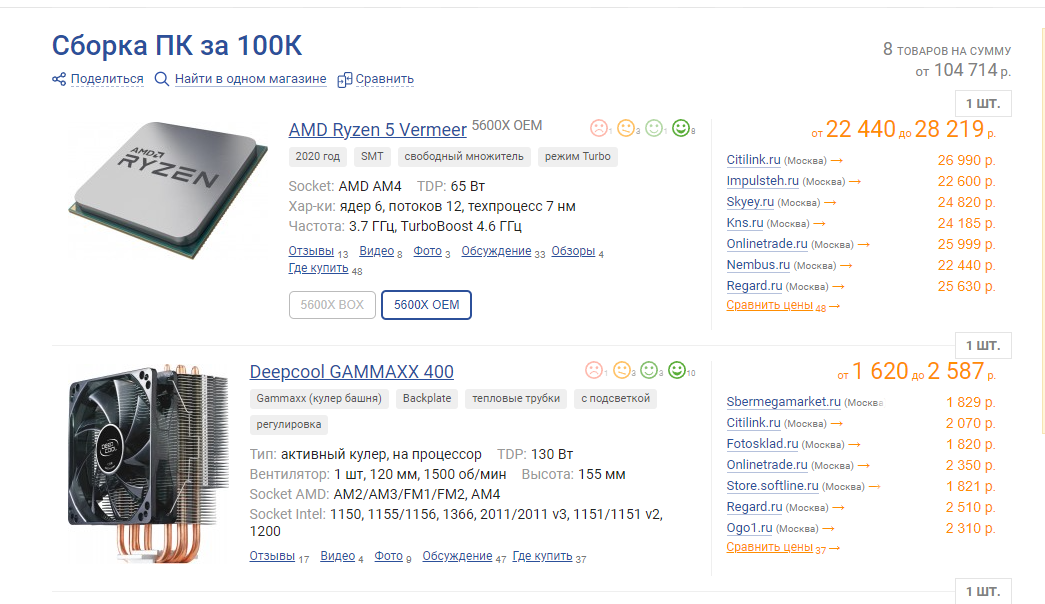Click the Backplate tag

pos(427,399)
